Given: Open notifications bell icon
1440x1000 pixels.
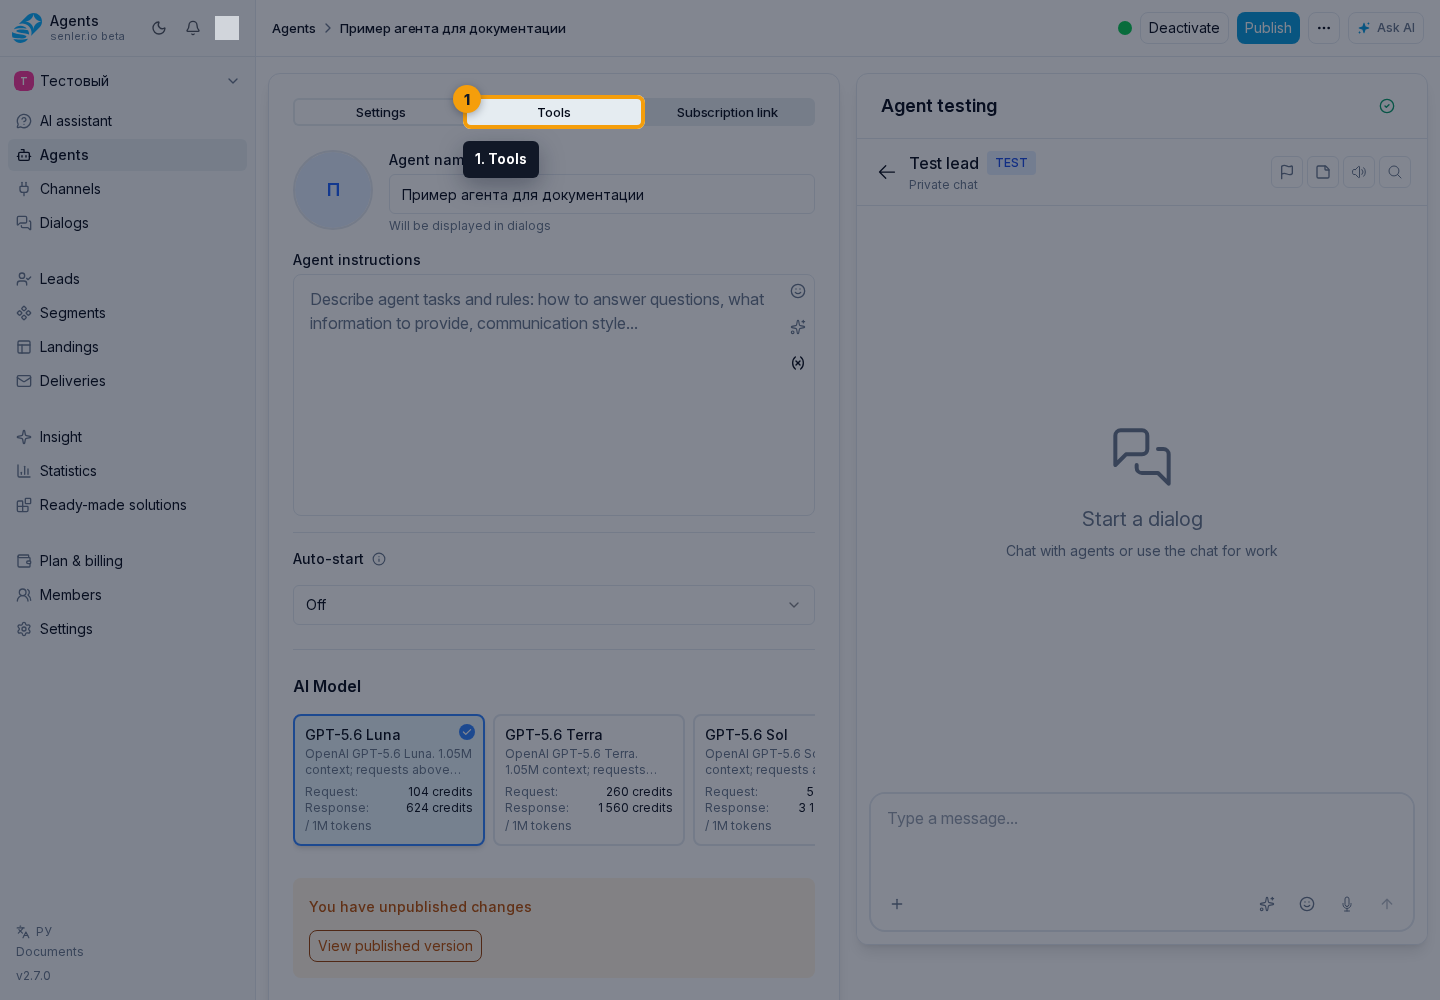Looking at the screenshot, I should point(193,28).
